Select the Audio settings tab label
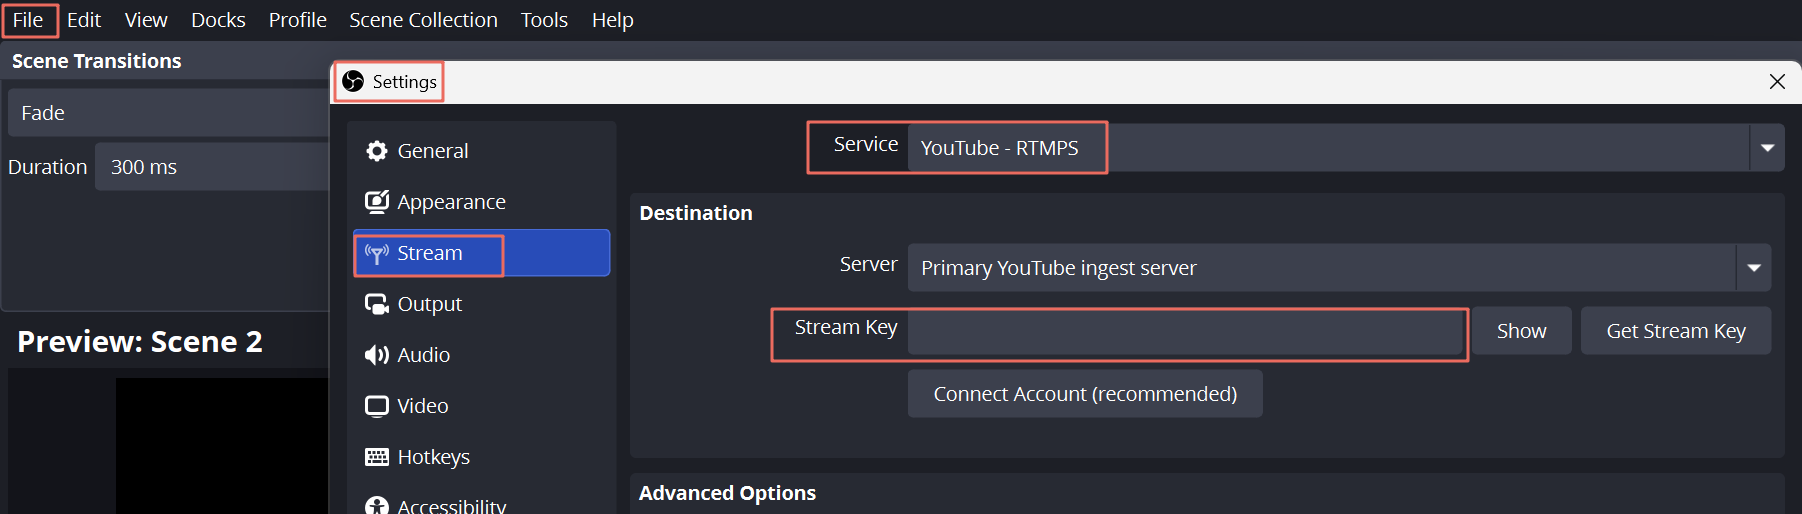Image resolution: width=1802 pixels, height=514 pixels. pyautogui.click(x=424, y=355)
